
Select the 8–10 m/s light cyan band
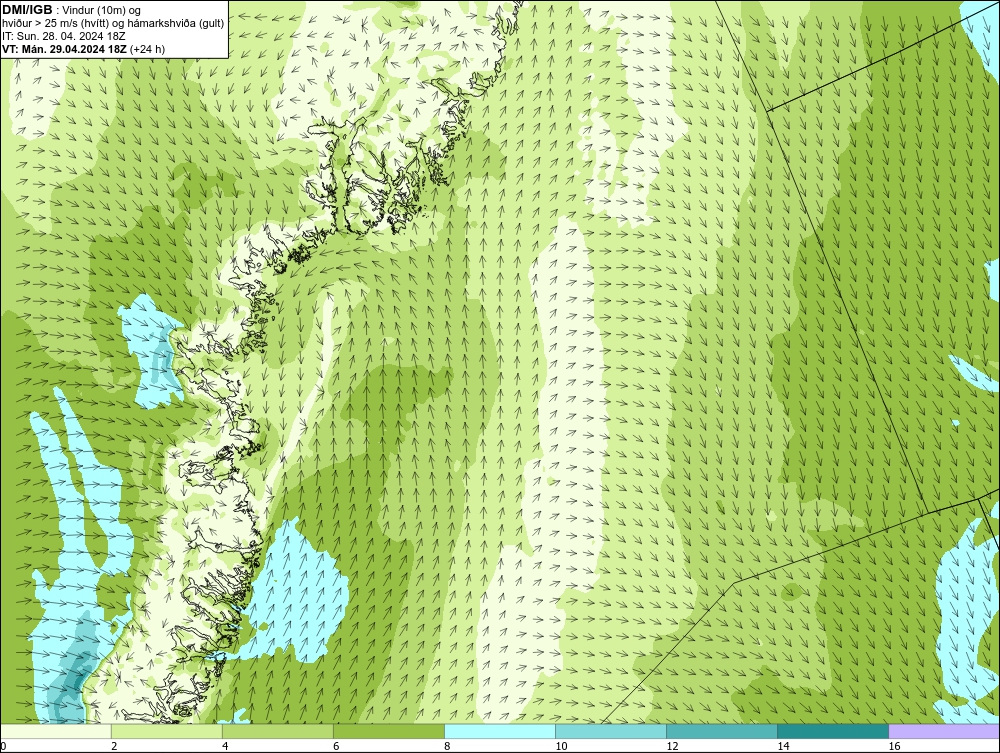tap(499, 731)
